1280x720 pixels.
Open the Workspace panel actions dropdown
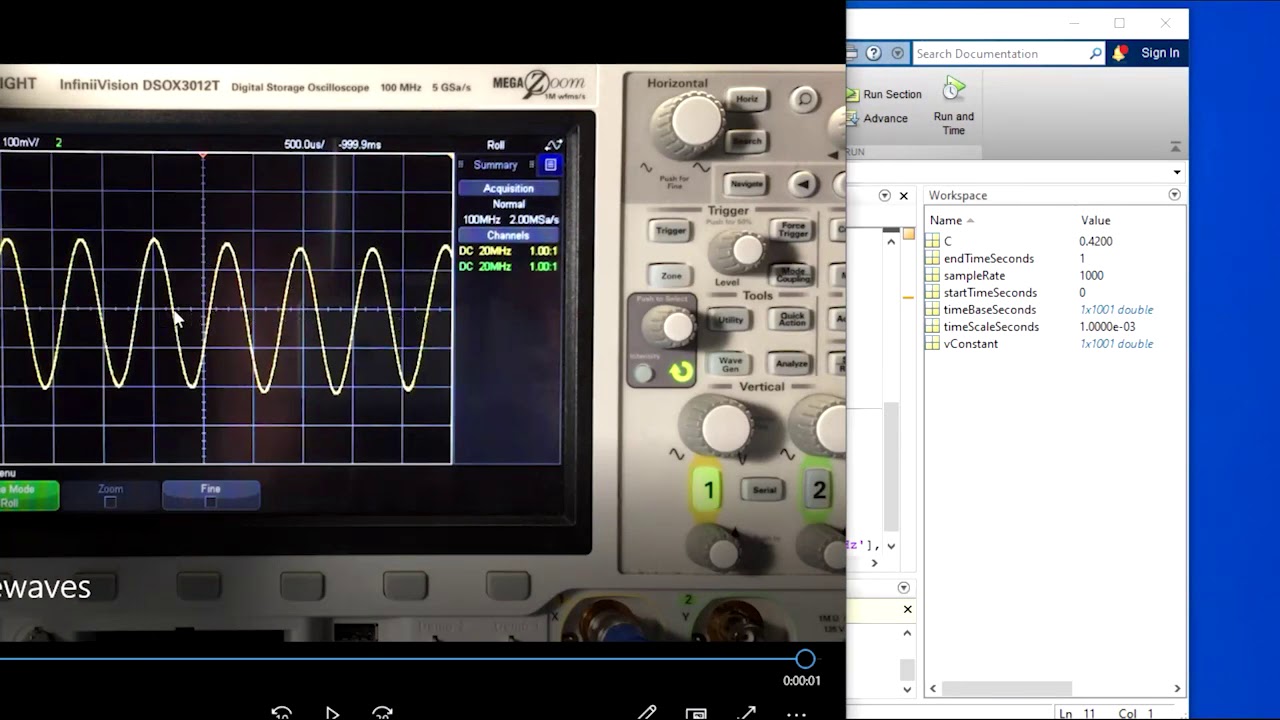pyautogui.click(x=1175, y=195)
